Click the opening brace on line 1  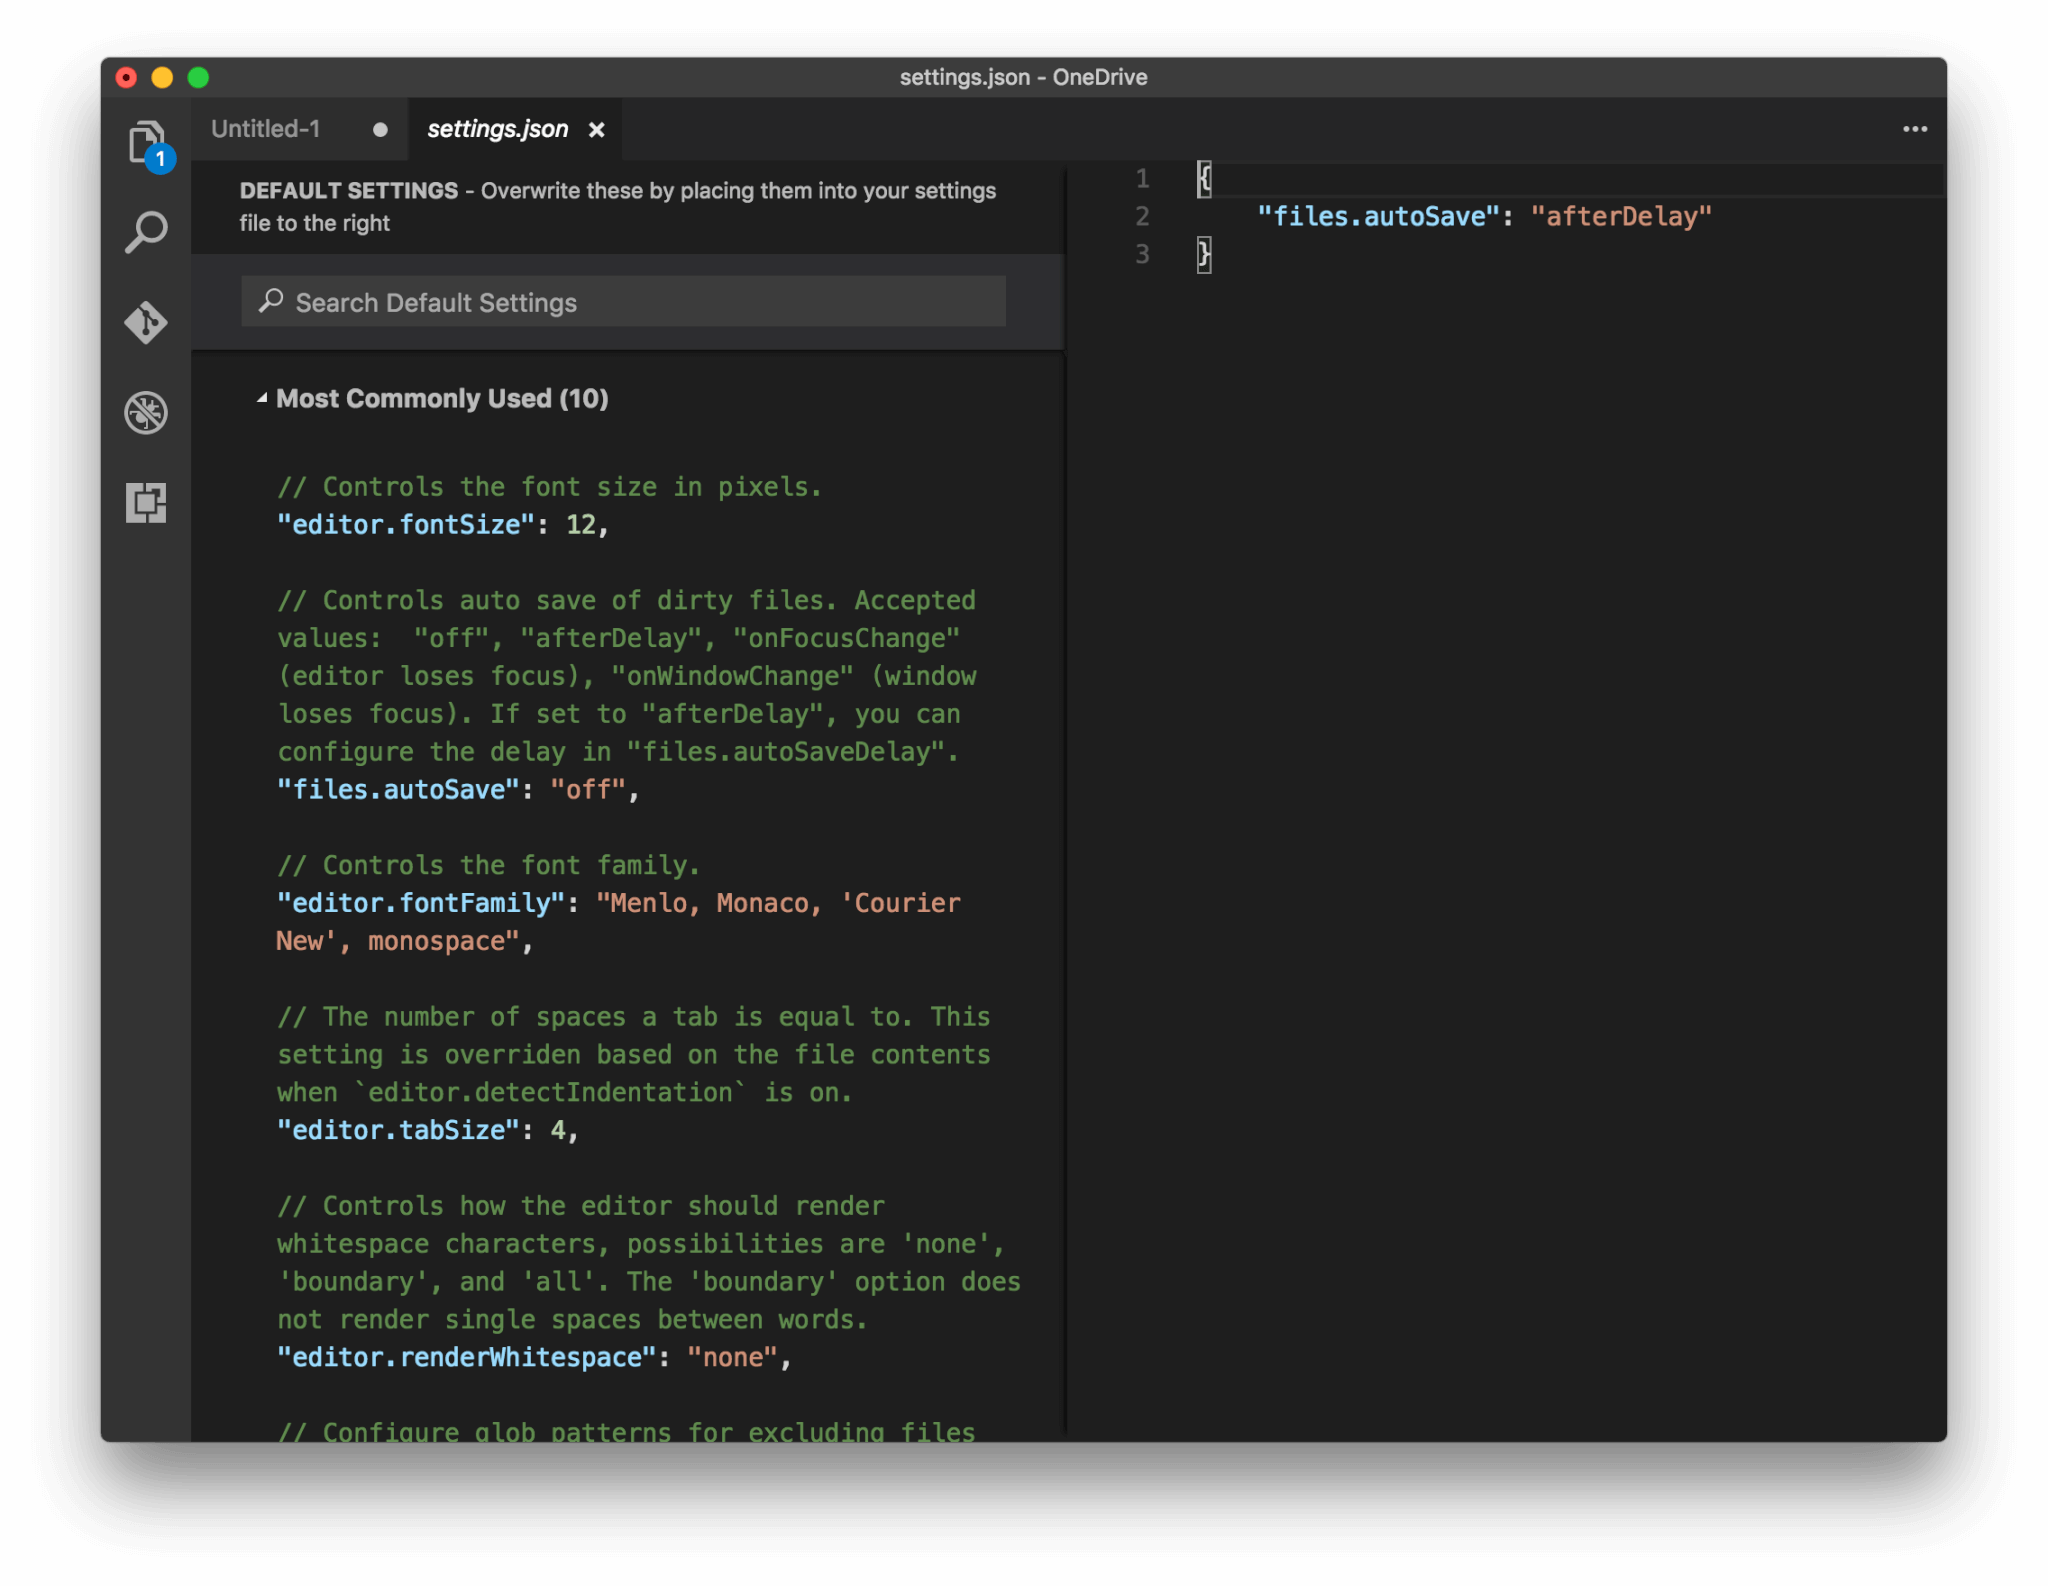1204,179
